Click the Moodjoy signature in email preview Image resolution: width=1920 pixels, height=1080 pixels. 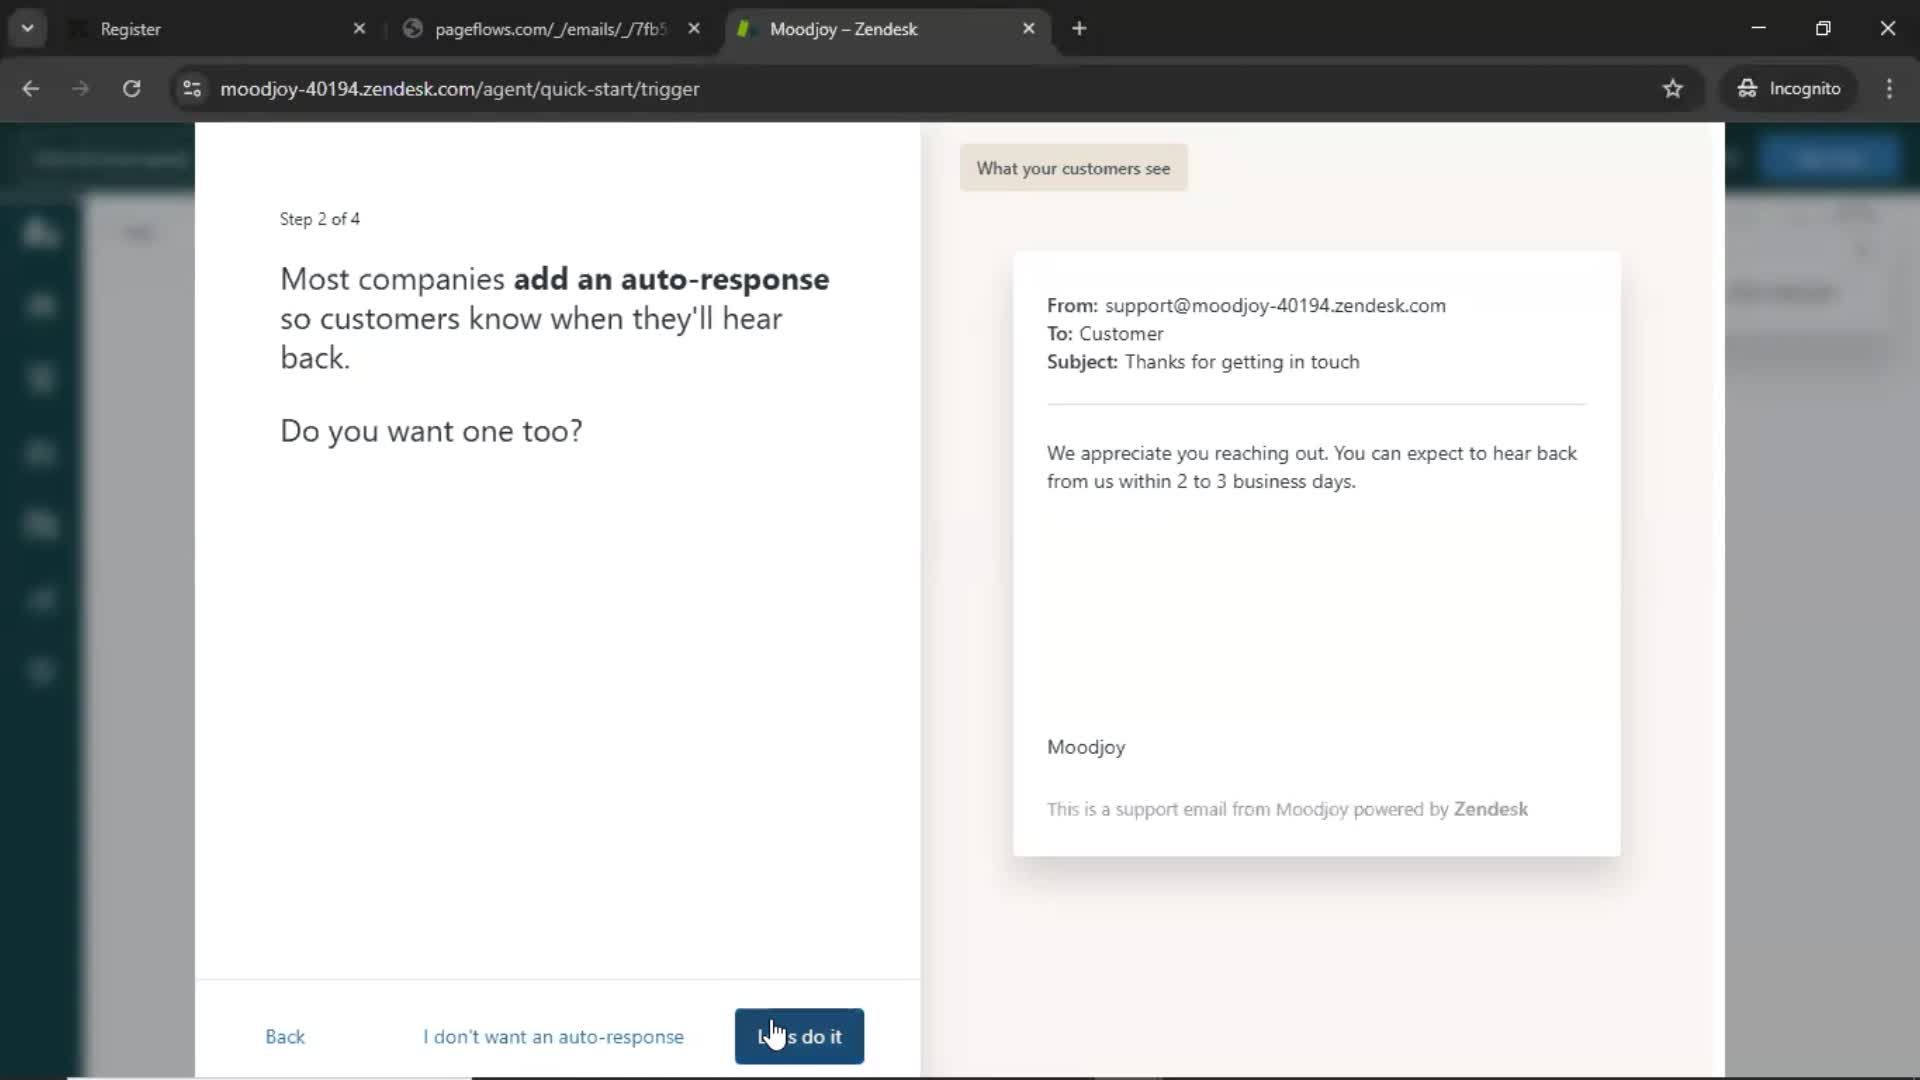tap(1086, 748)
